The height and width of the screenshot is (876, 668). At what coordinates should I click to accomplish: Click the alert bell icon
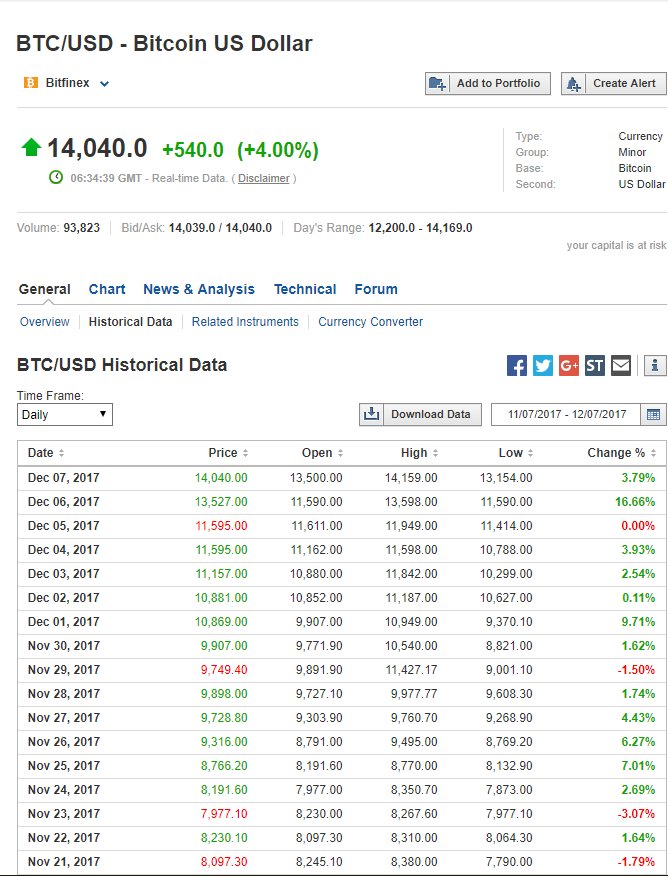click(574, 84)
